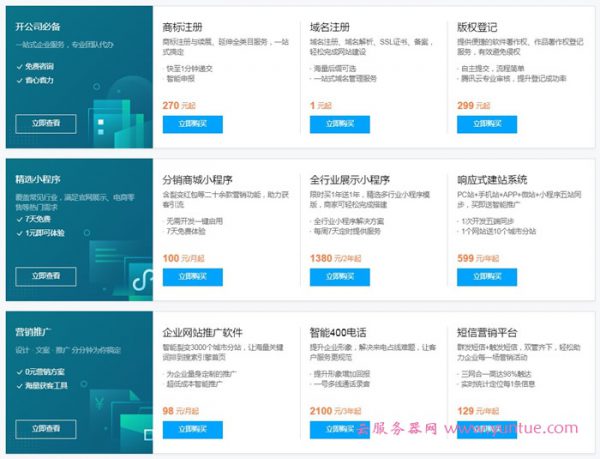The height and width of the screenshot is (459, 600).
Task: Open the 域名注册 card title
Action: coord(332,25)
